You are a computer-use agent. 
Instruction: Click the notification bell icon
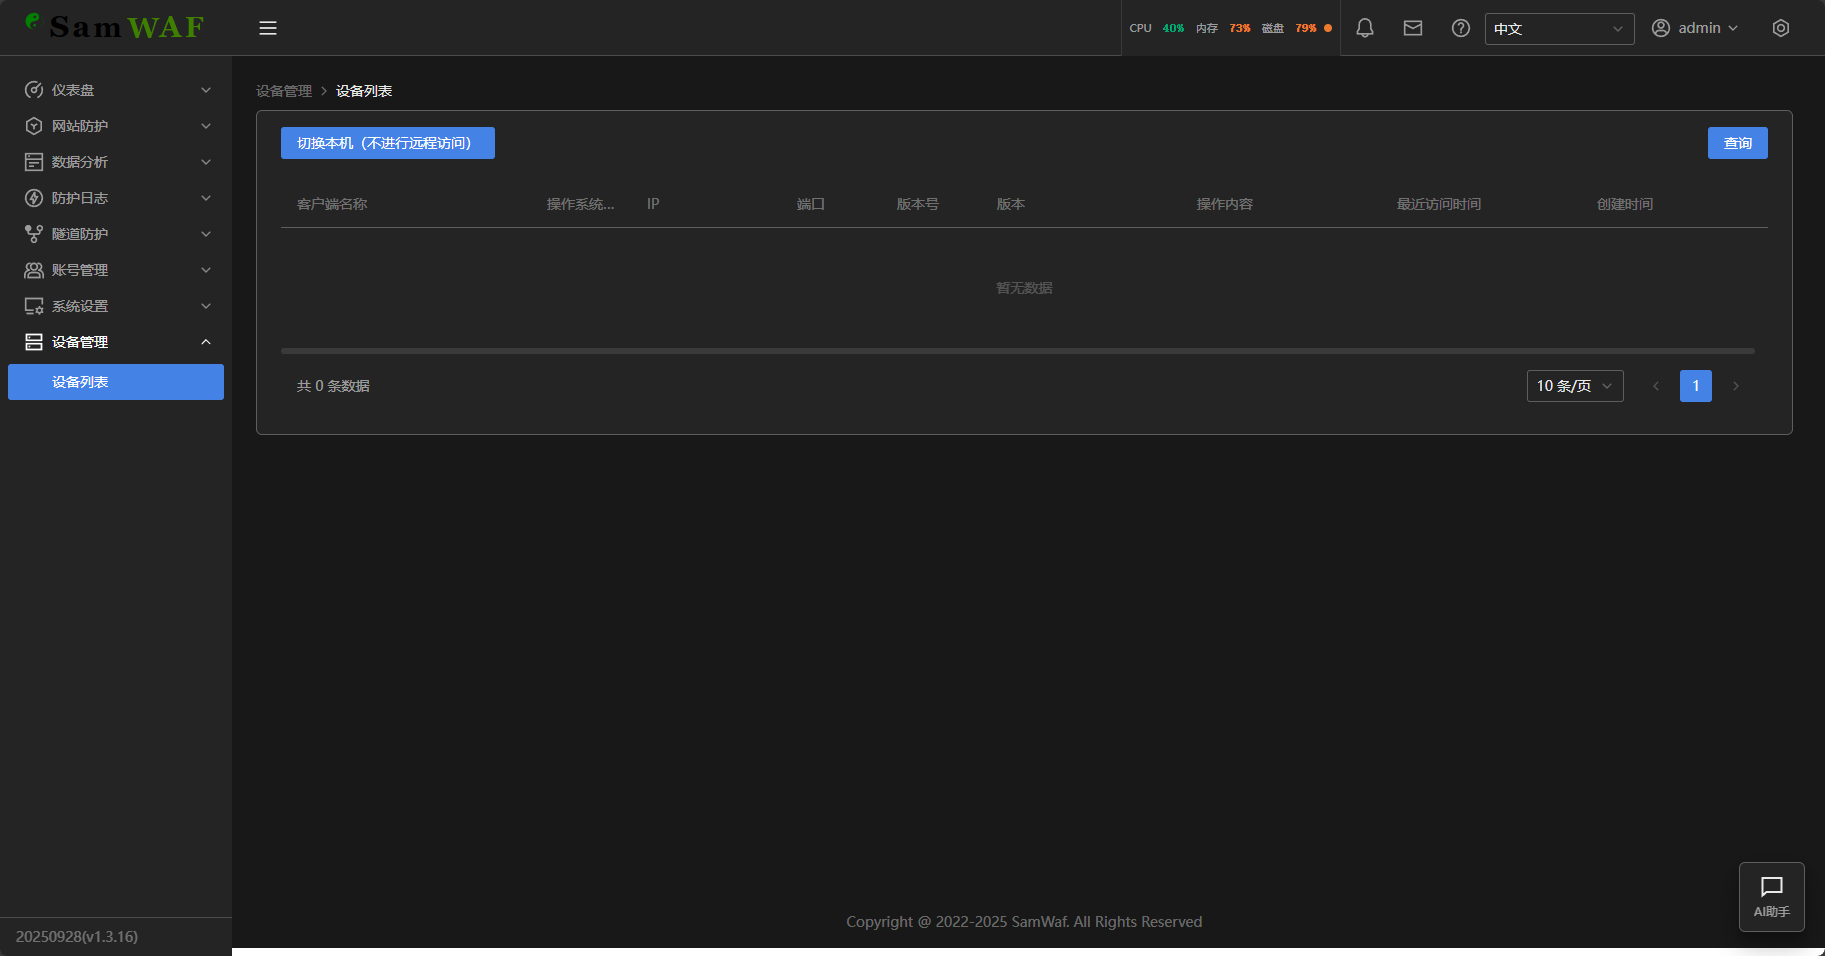pyautogui.click(x=1364, y=28)
